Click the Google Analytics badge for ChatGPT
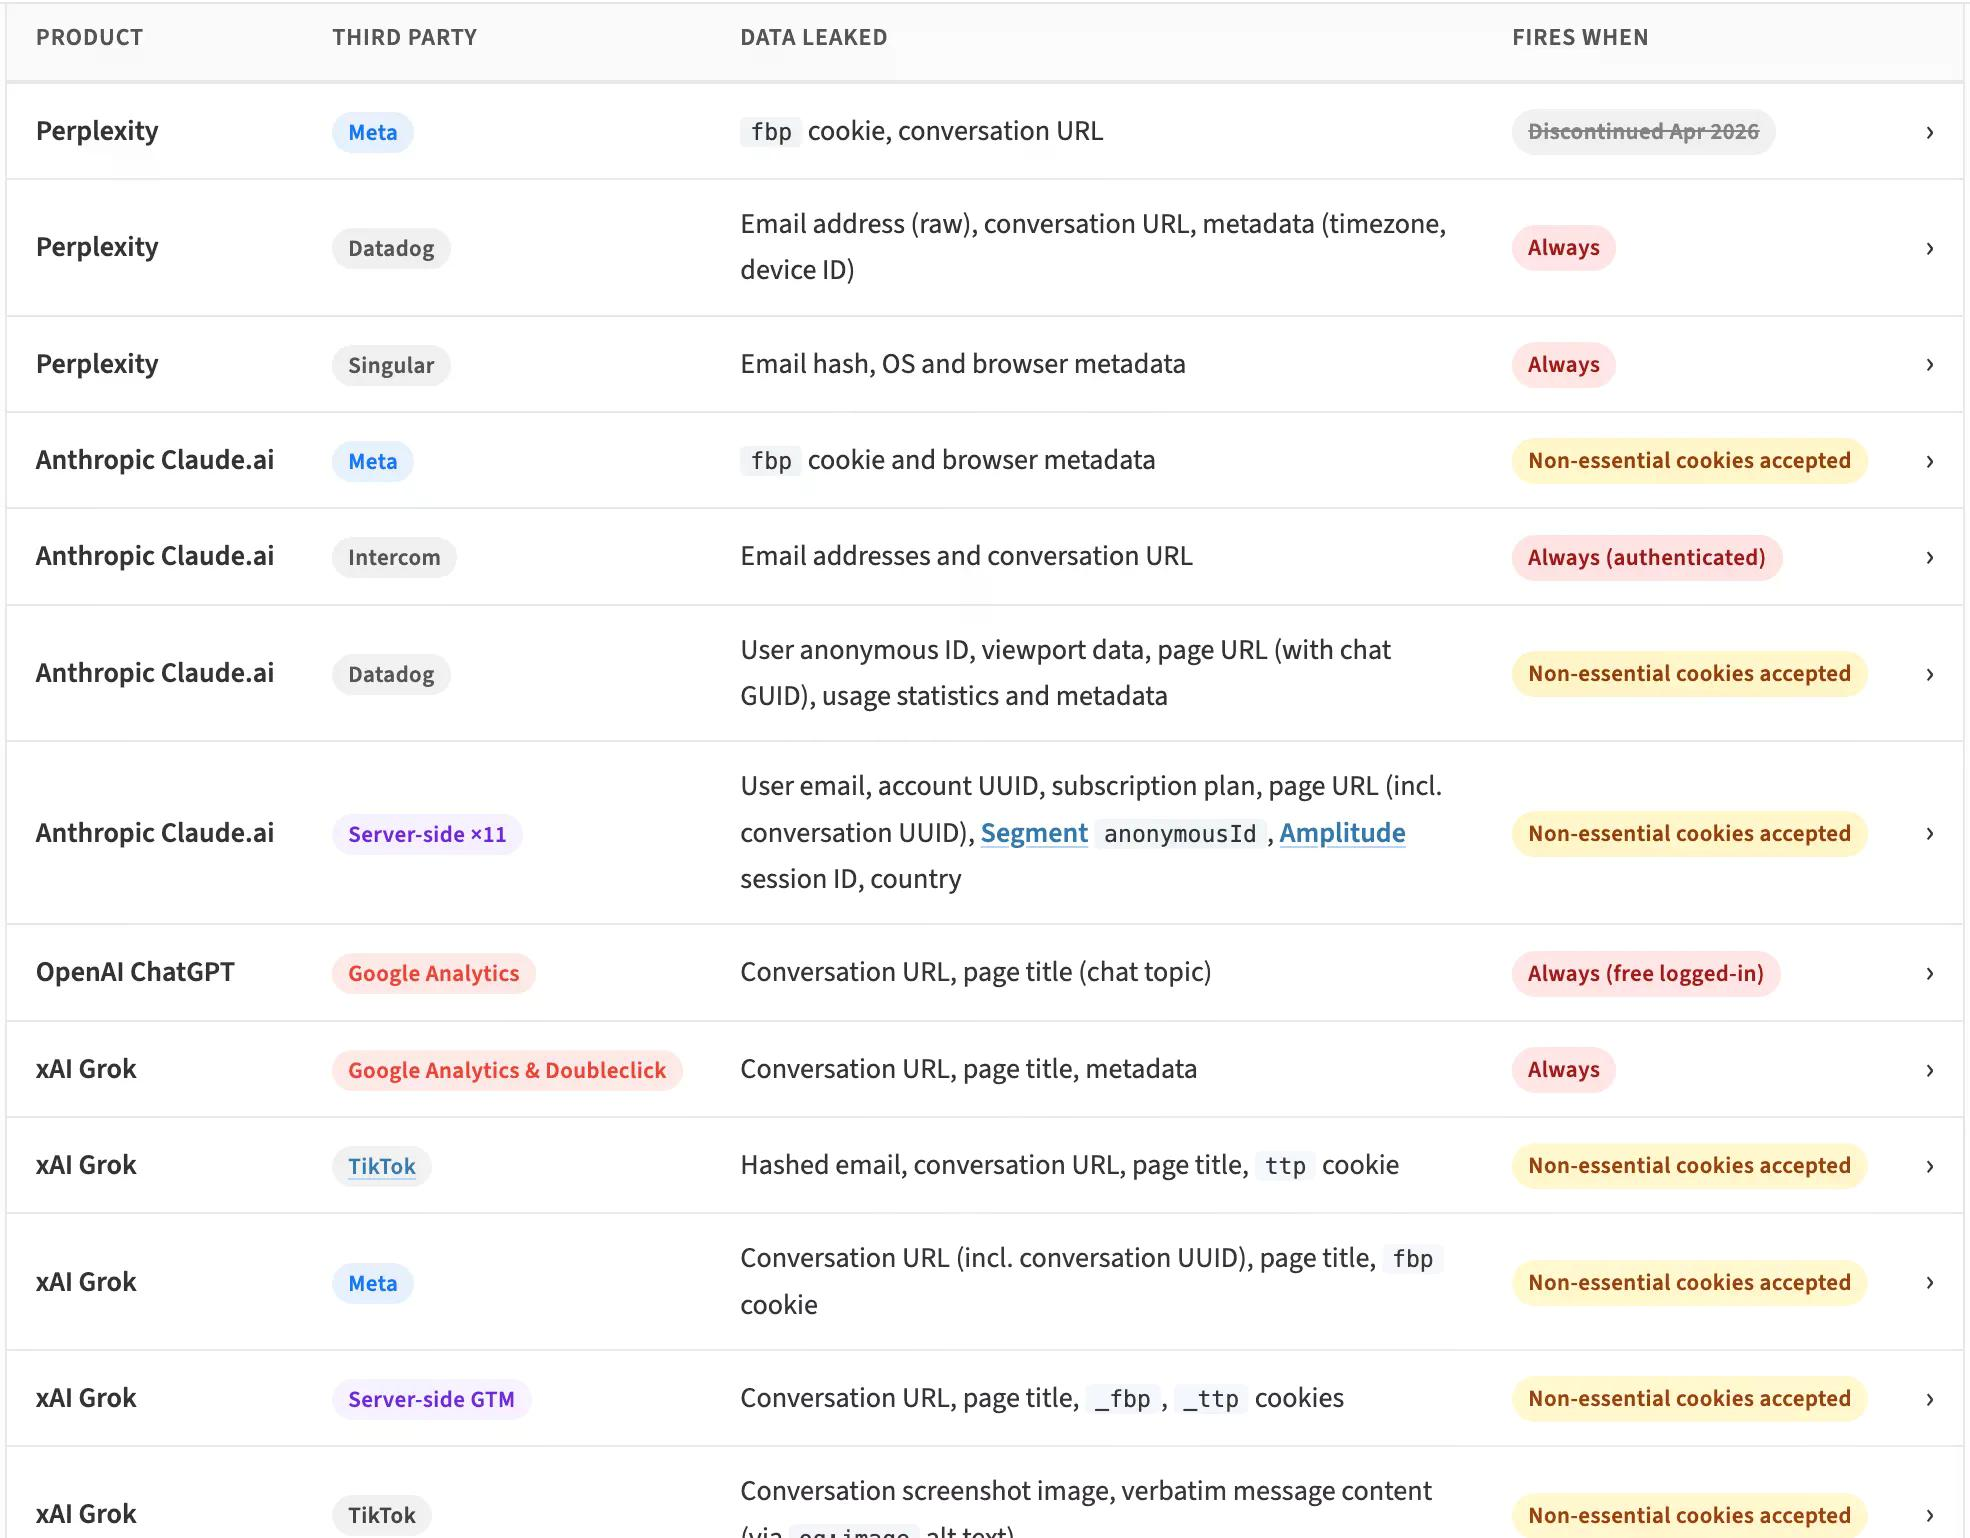The width and height of the screenshot is (1970, 1538). (x=433, y=973)
